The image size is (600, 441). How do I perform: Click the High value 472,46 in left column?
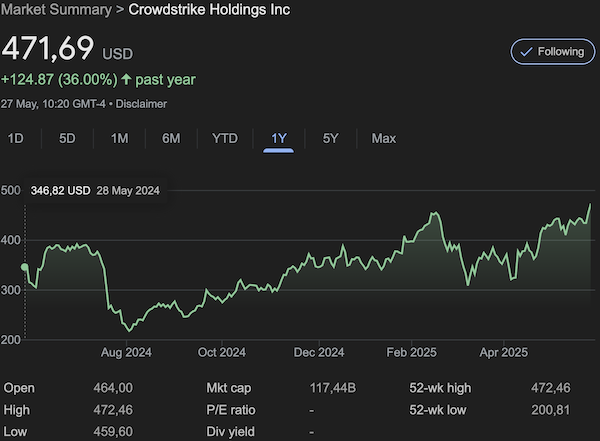[113, 410]
